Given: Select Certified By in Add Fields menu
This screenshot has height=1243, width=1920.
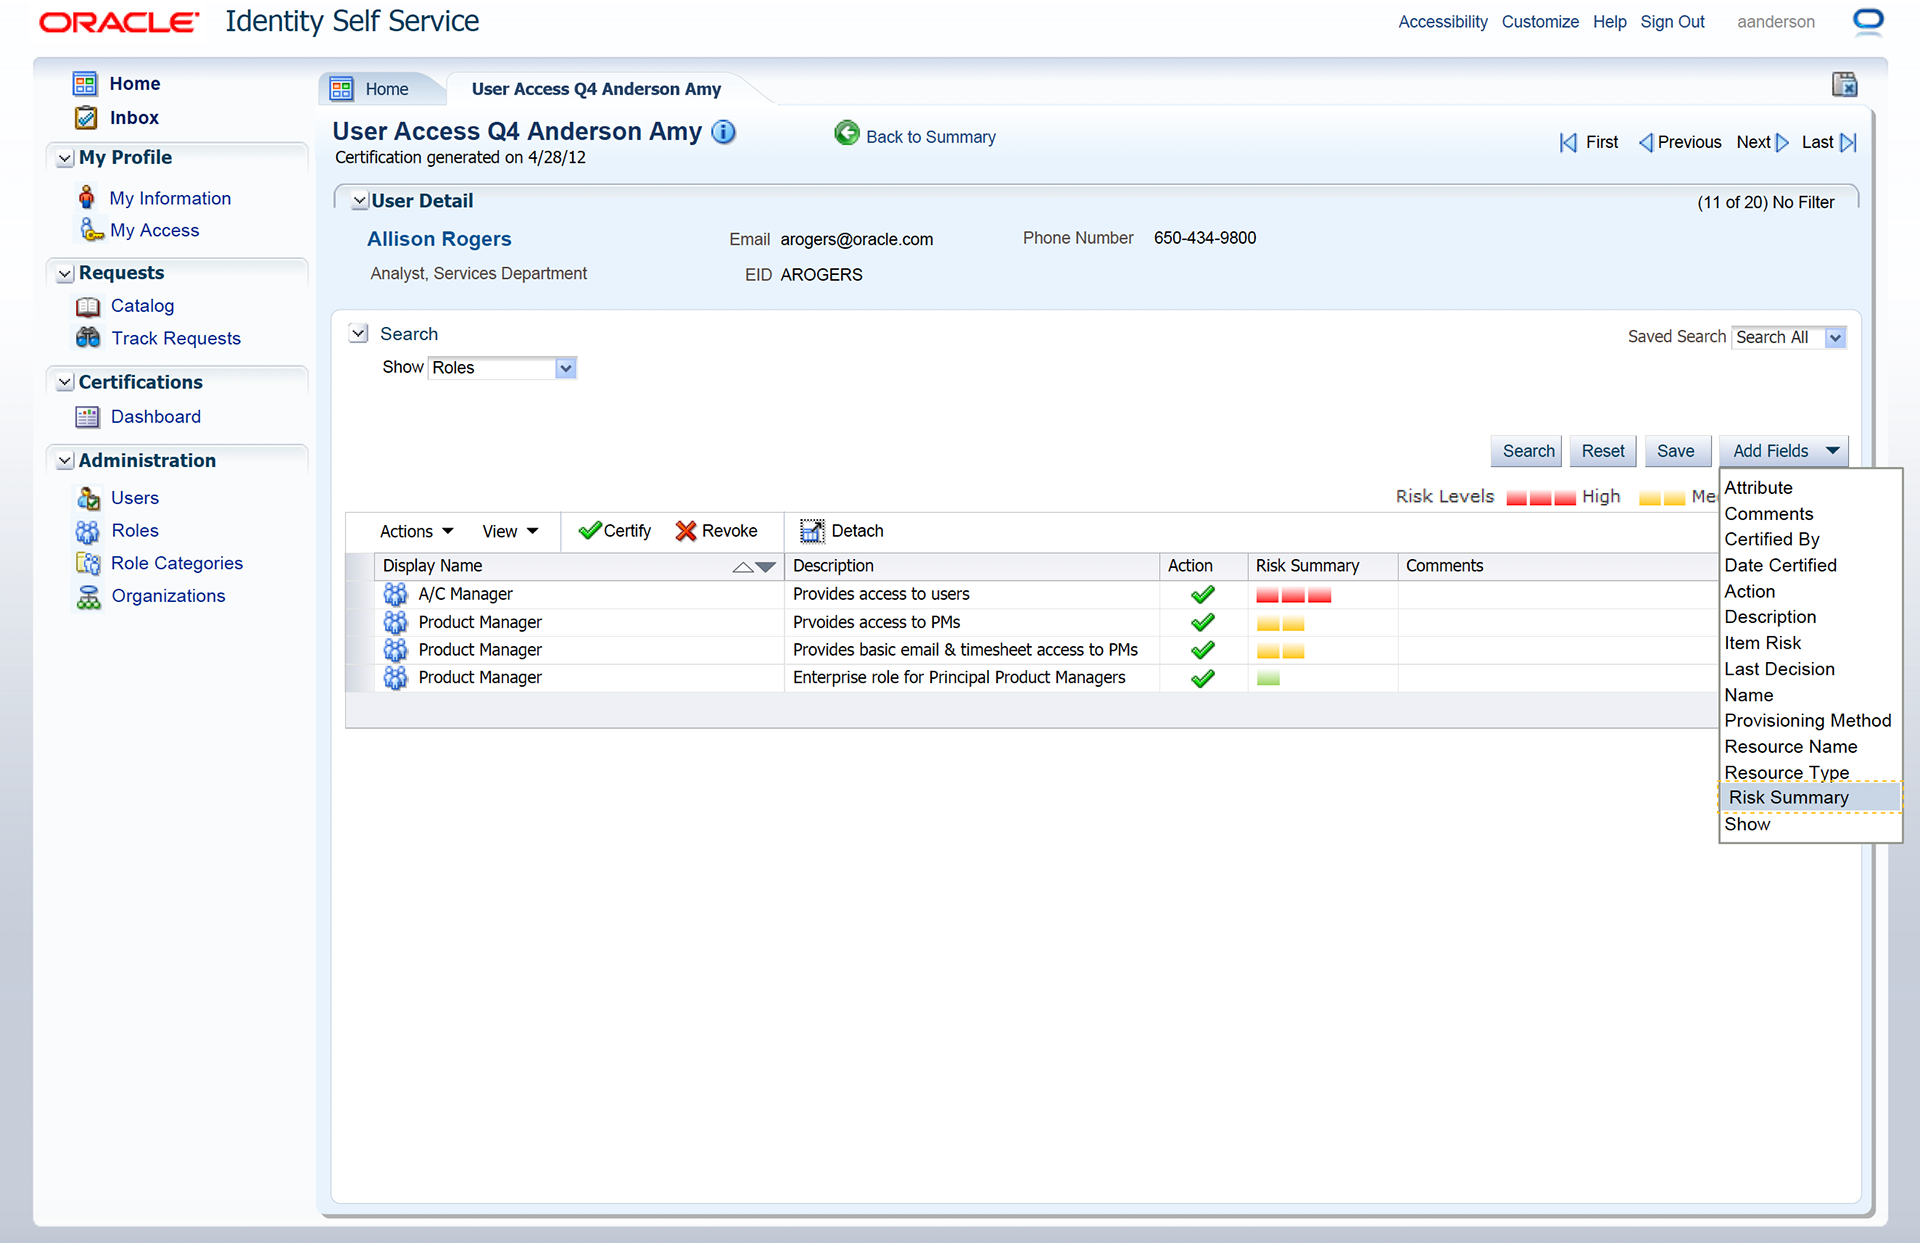Looking at the screenshot, I should coord(1772,539).
